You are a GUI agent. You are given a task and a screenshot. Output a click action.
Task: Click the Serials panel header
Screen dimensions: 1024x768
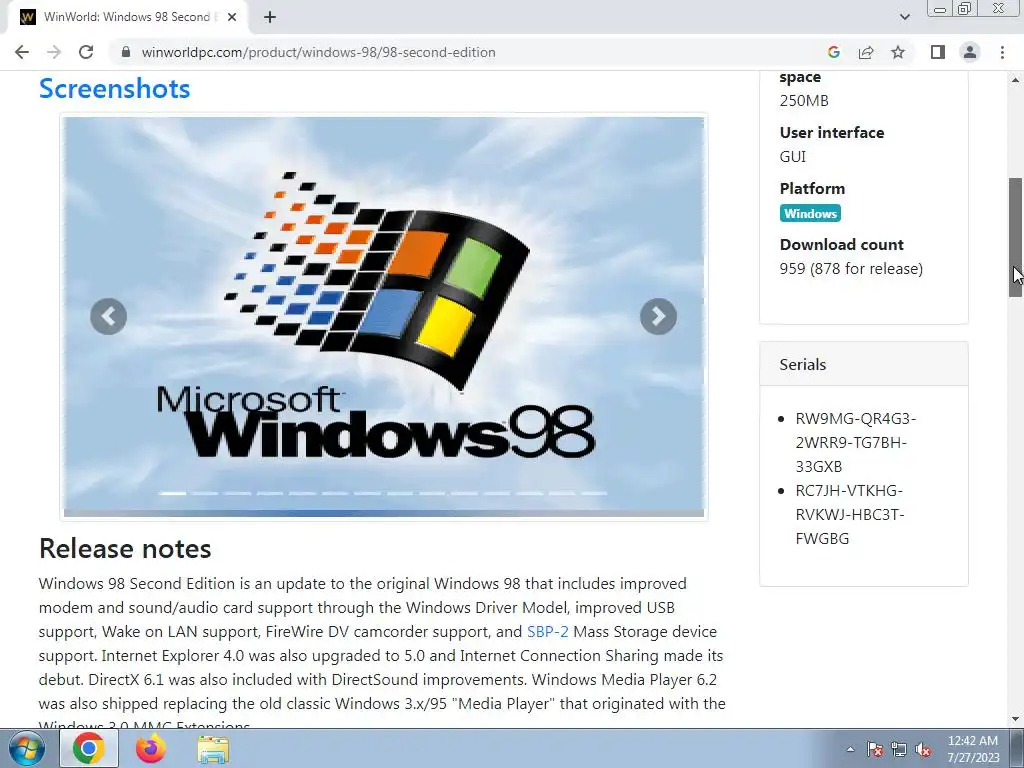point(863,364)
